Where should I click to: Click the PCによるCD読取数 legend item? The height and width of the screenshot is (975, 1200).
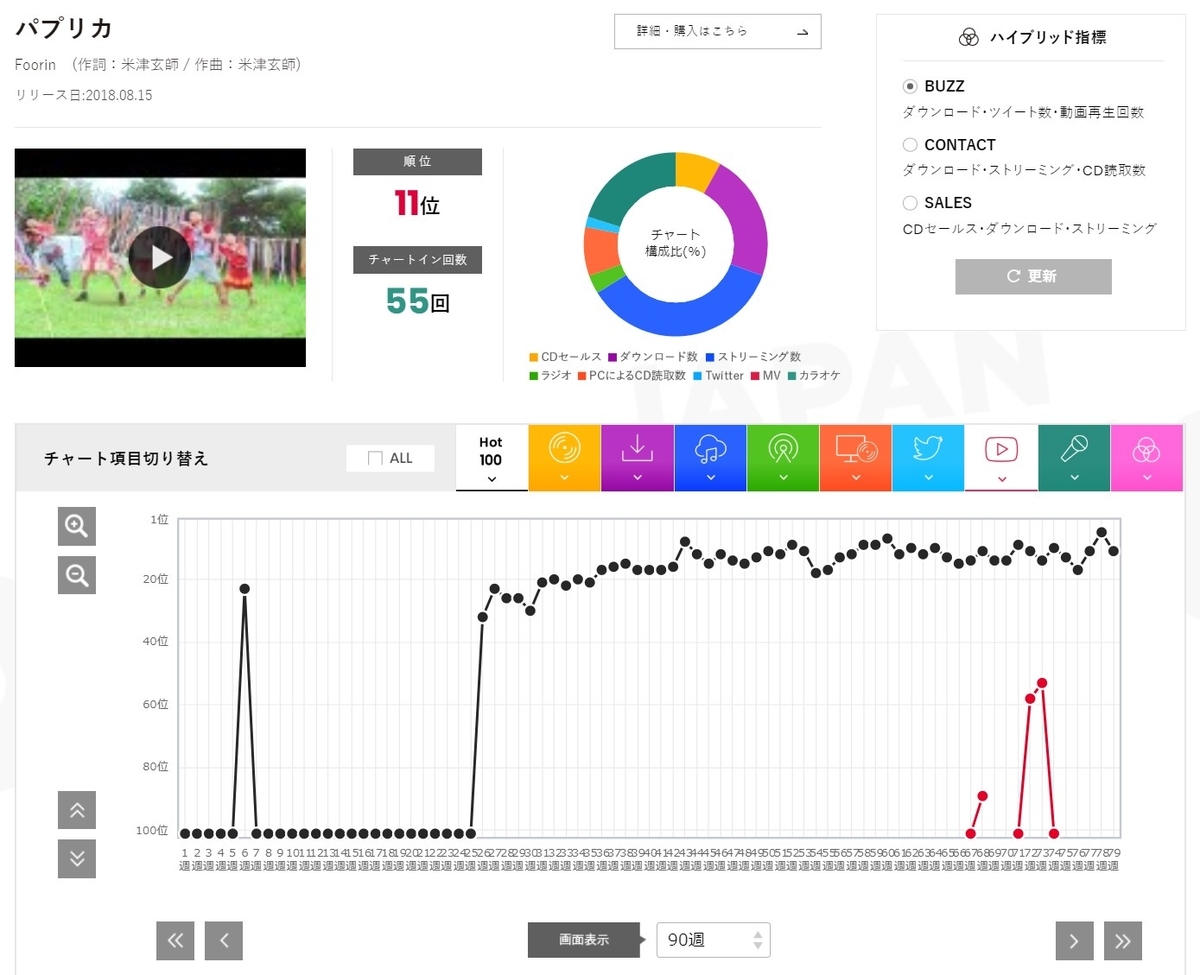(632, 376)
